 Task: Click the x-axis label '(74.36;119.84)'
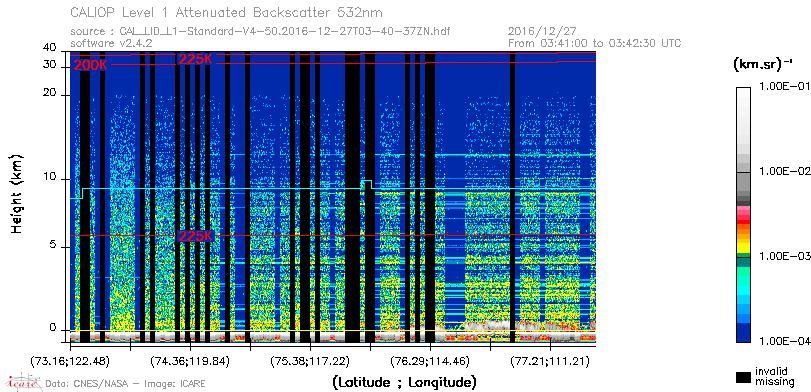[x=190, y=361]
